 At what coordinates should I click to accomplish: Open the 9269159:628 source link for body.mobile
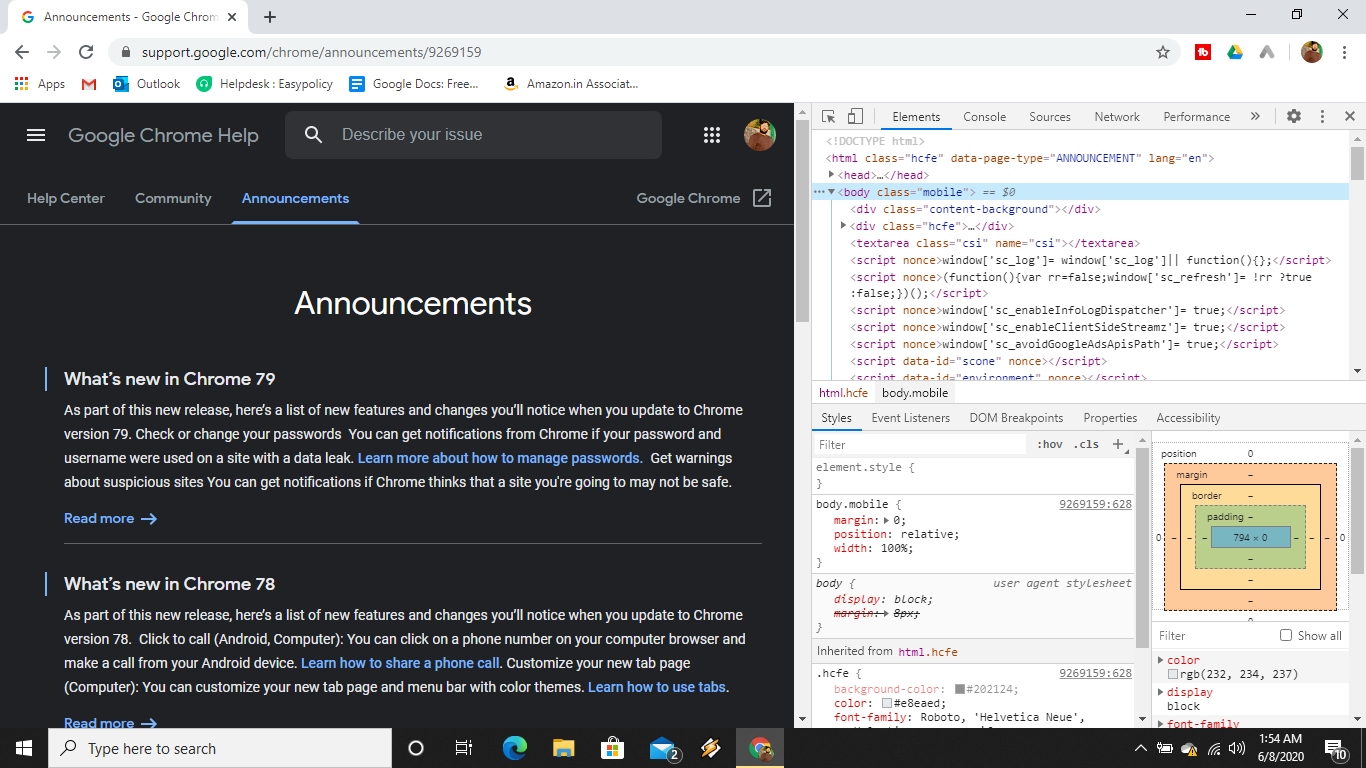coord(1095,504)
